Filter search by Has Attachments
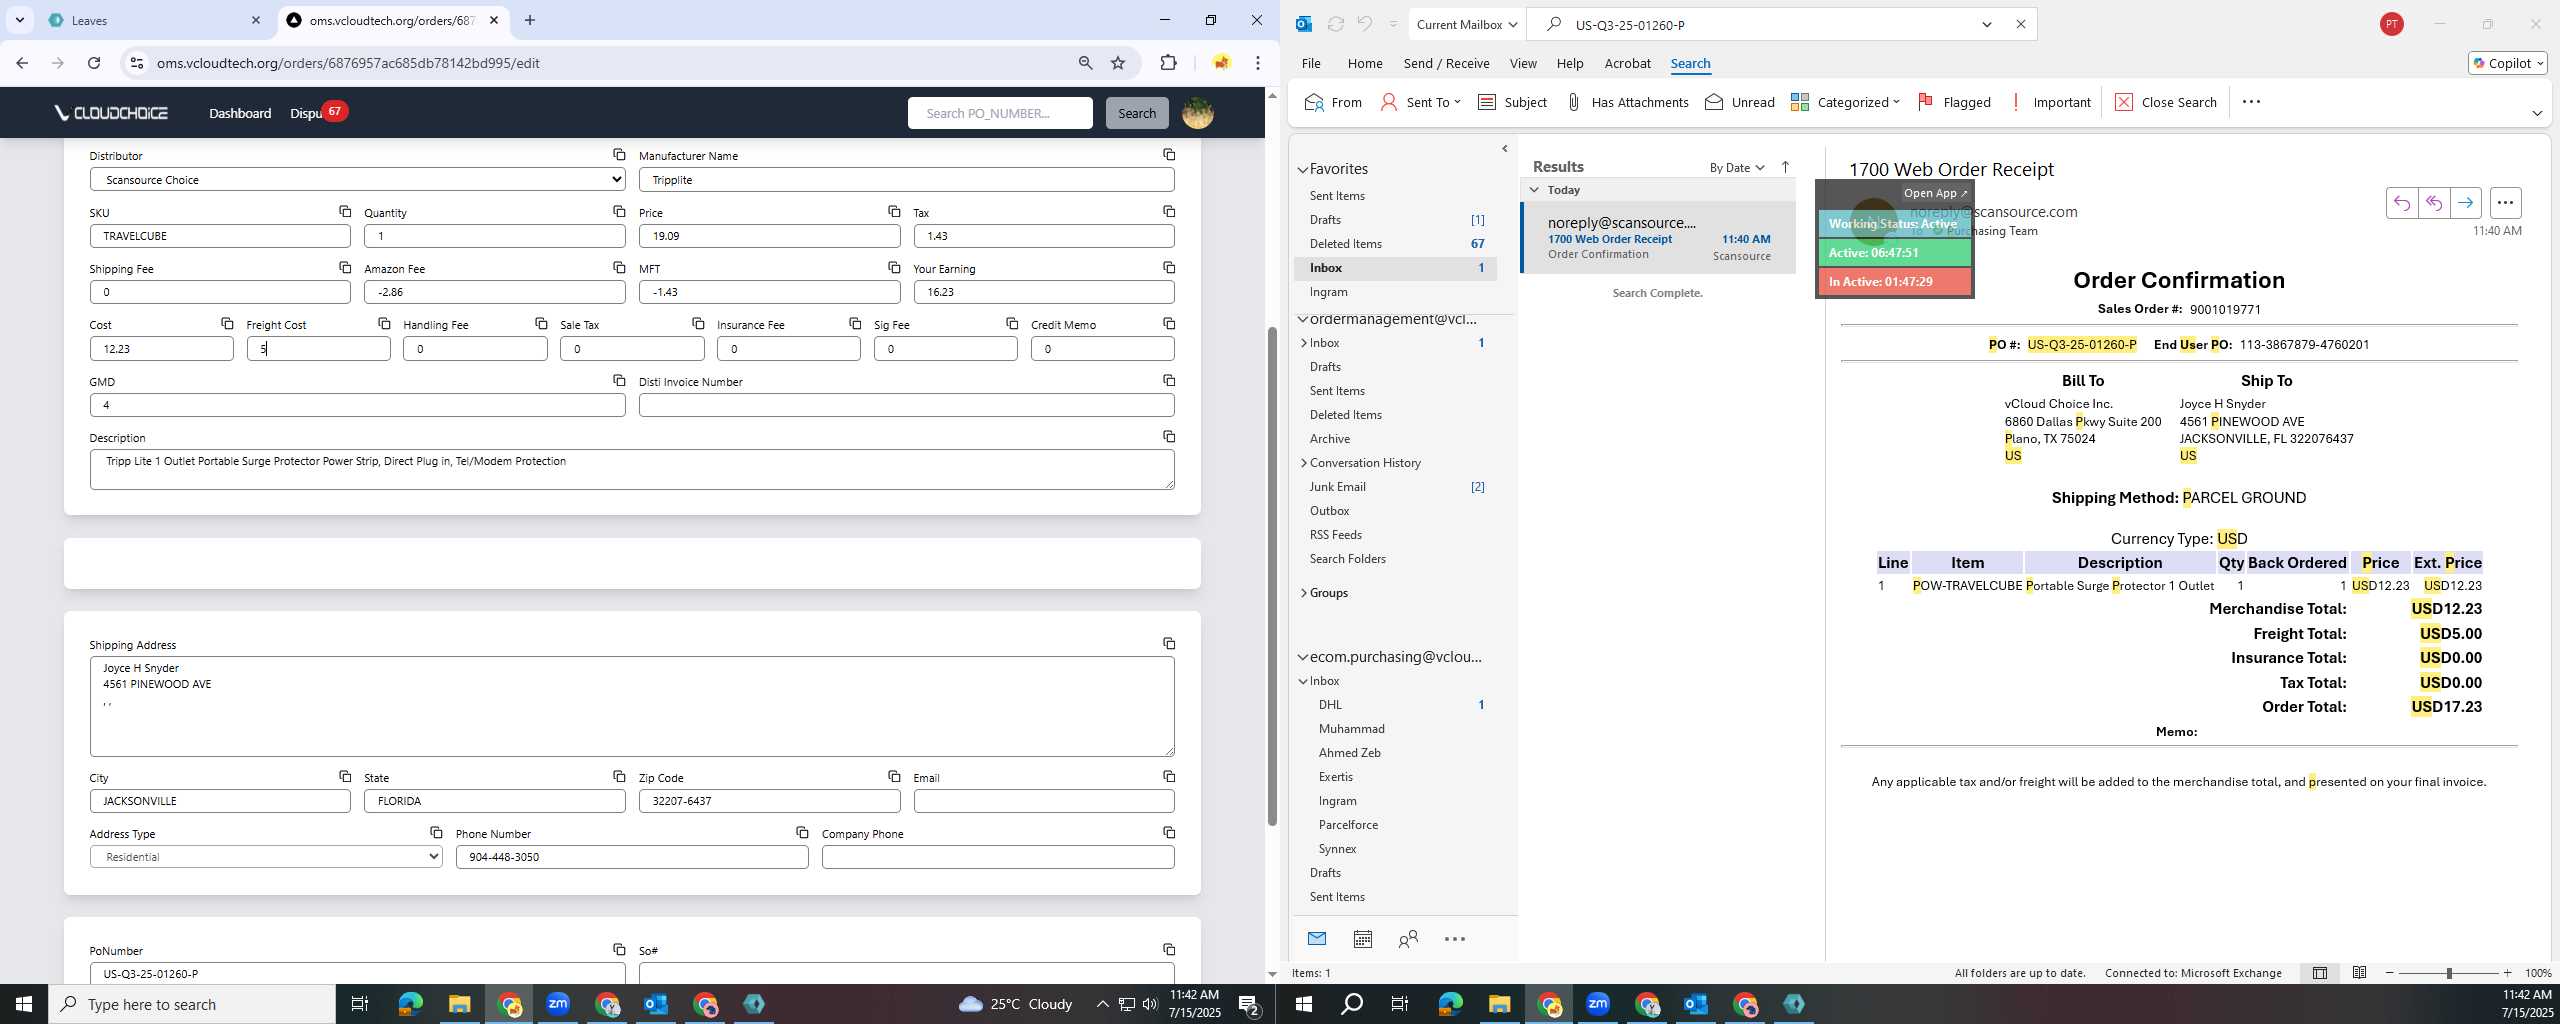Viewport: 2560px width, 1024px height. tap(1627, 102)
